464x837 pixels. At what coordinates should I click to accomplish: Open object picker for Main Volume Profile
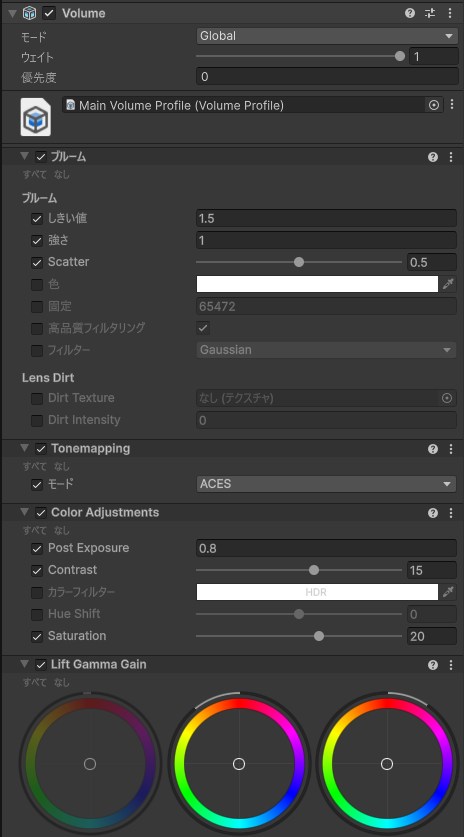[x=434, y=105]
